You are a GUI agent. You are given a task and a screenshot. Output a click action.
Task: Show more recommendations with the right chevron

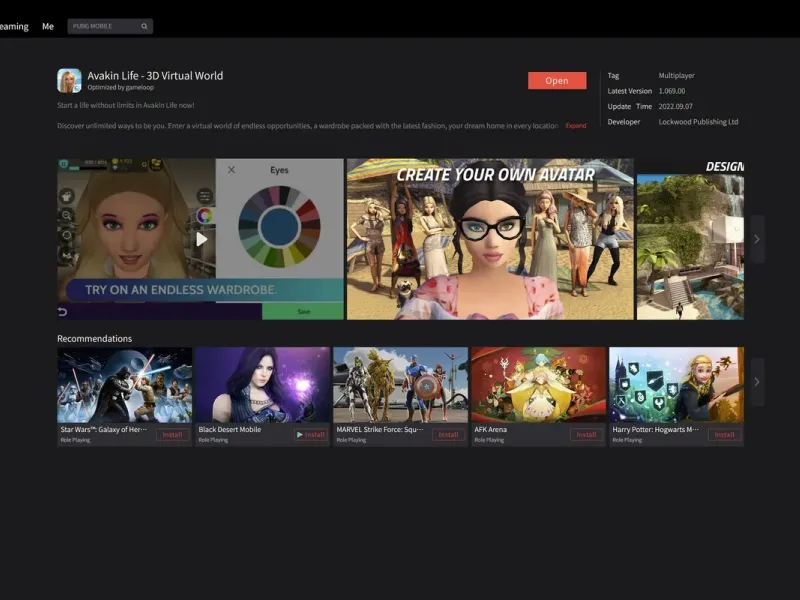[x=757, y=382]
